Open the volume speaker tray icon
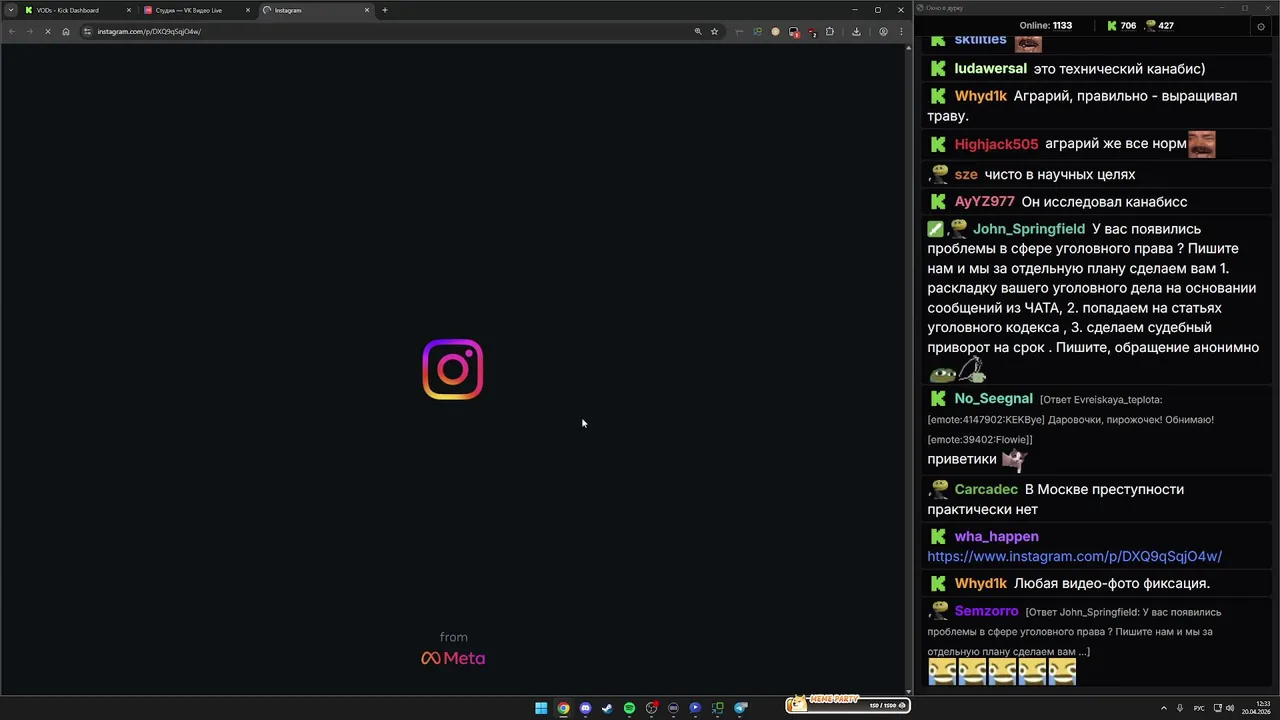This screenshot has height=720, width=1280. point(1230,708)
